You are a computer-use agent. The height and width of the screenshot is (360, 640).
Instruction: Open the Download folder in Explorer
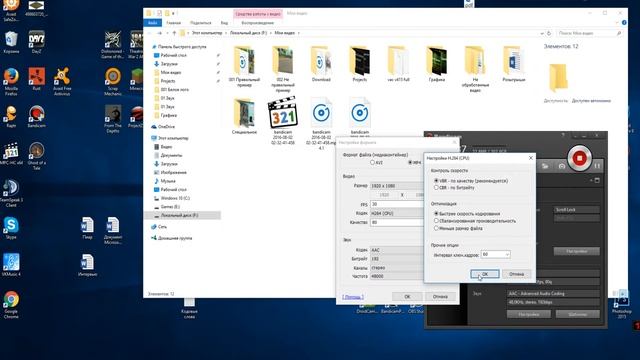point(321,64)
